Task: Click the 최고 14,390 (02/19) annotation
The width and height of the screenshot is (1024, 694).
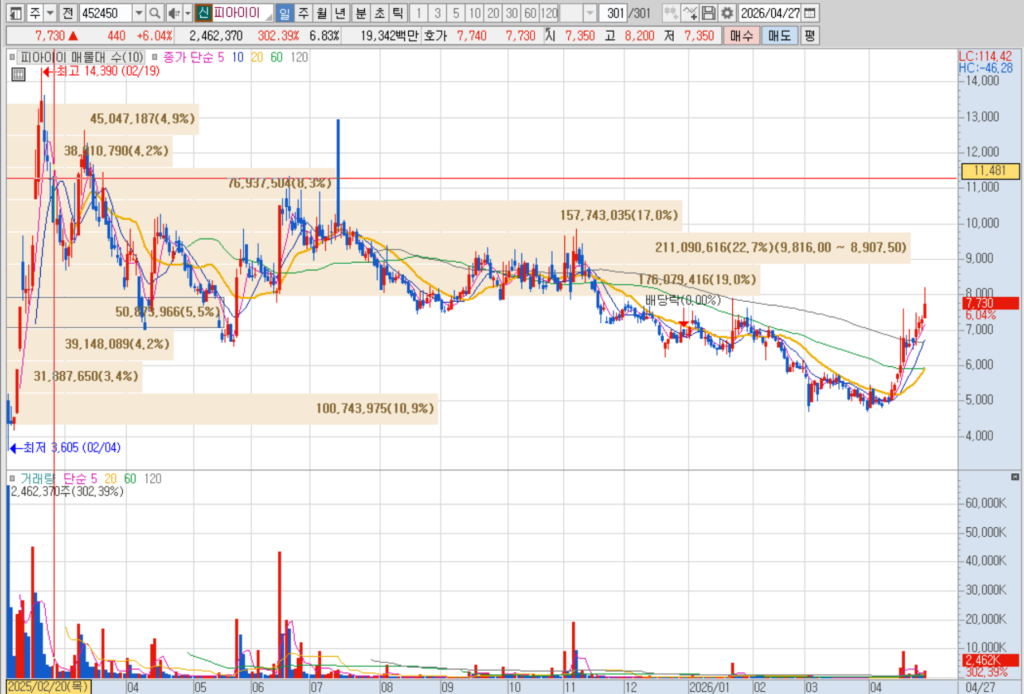Action: pyautogui.click(x=102, y=71)
